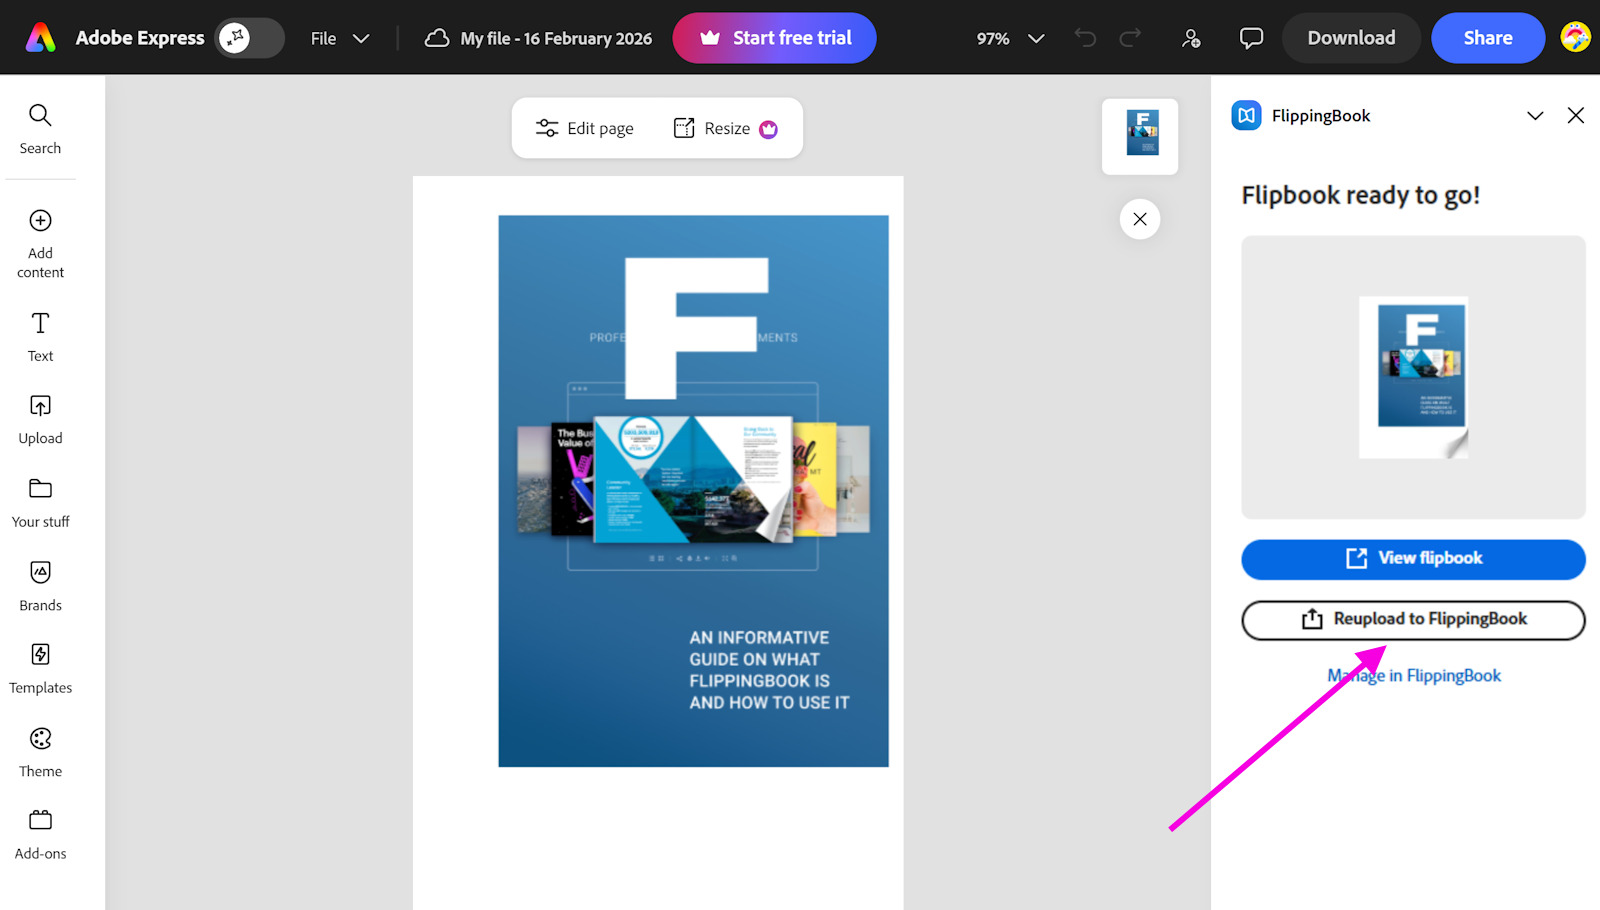Viewport: 1600px width, 910px height.
Task: Select the Text tool
Action: [x=40, y=336]
